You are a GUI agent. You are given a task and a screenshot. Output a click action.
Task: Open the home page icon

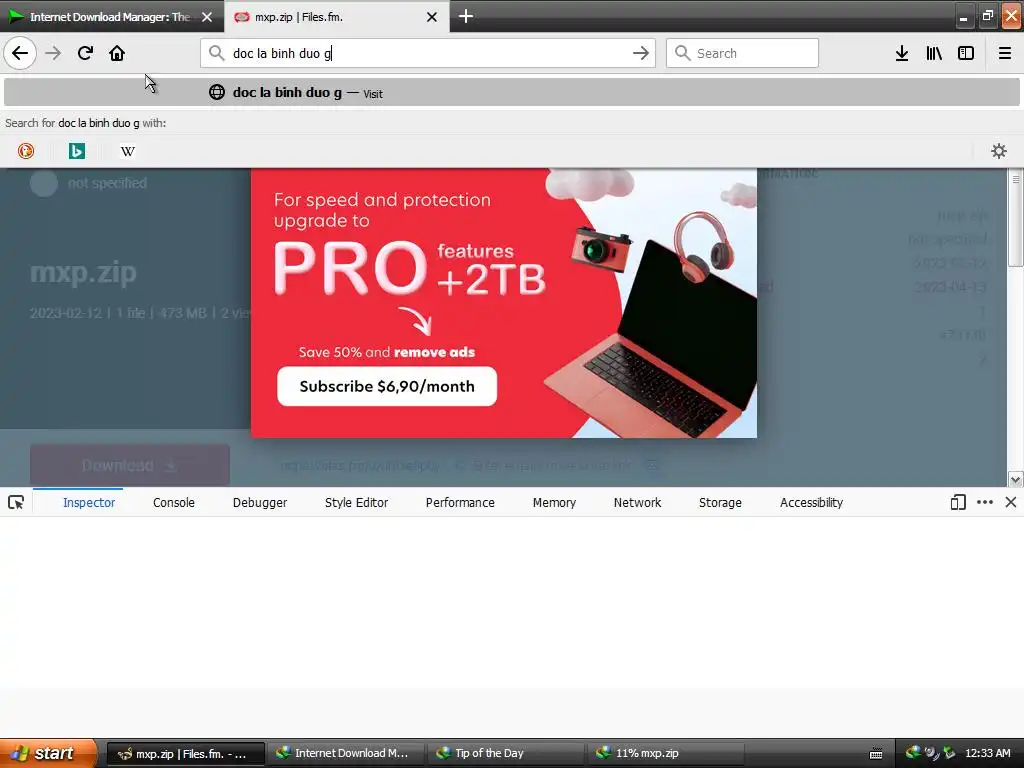point(117,53)
